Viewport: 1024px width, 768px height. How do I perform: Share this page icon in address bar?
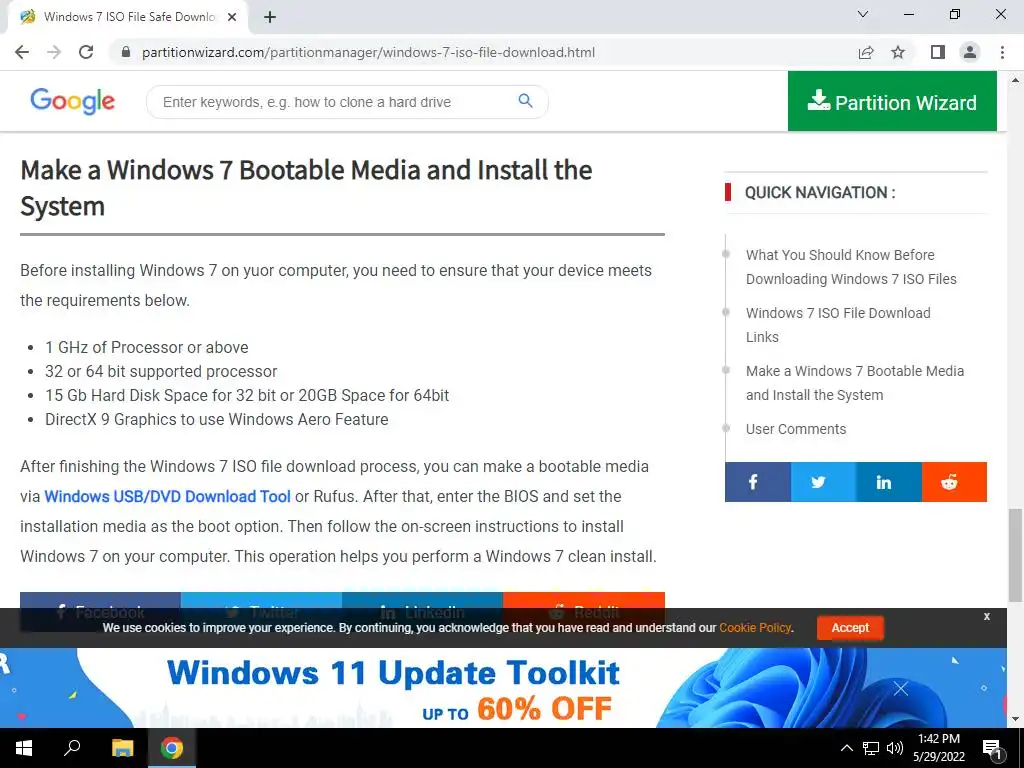866,52
